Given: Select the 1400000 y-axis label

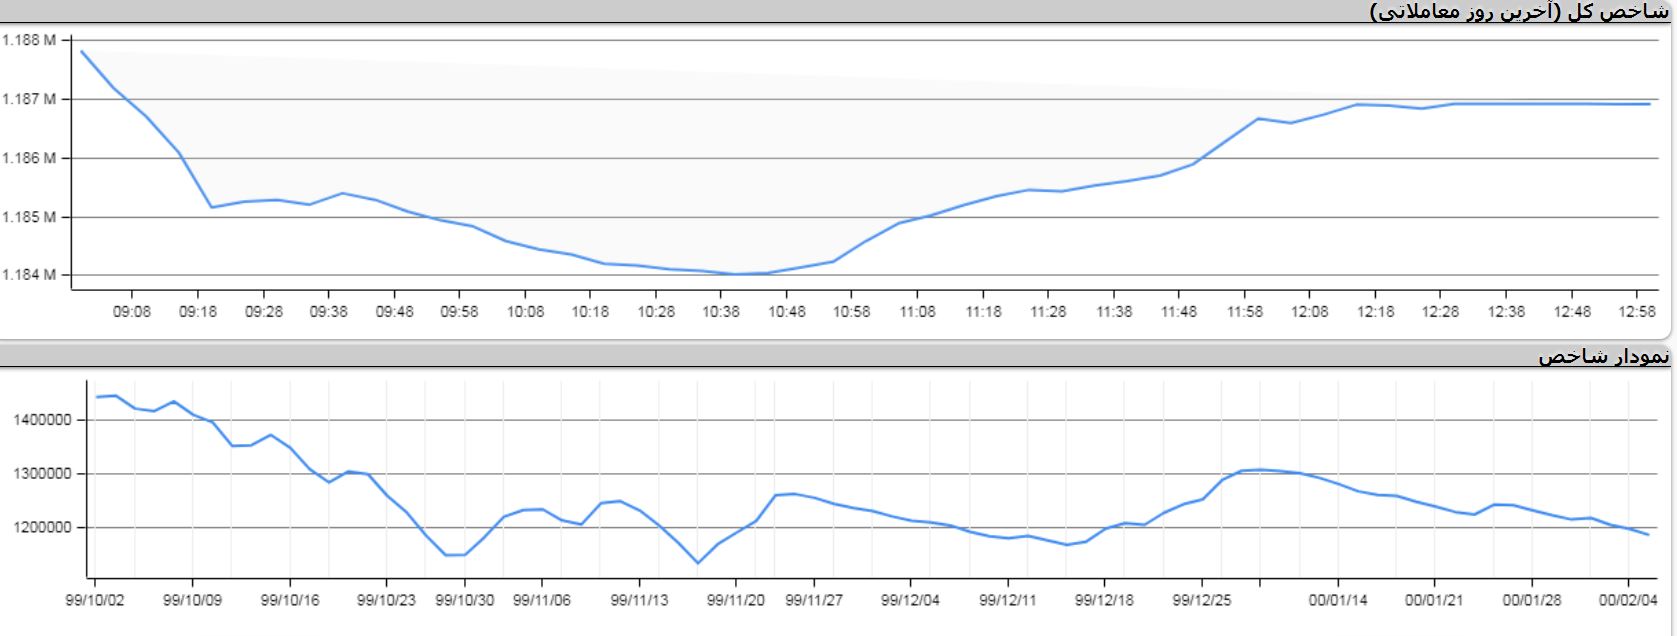Looking at the screenshot, I should [43, 420].
